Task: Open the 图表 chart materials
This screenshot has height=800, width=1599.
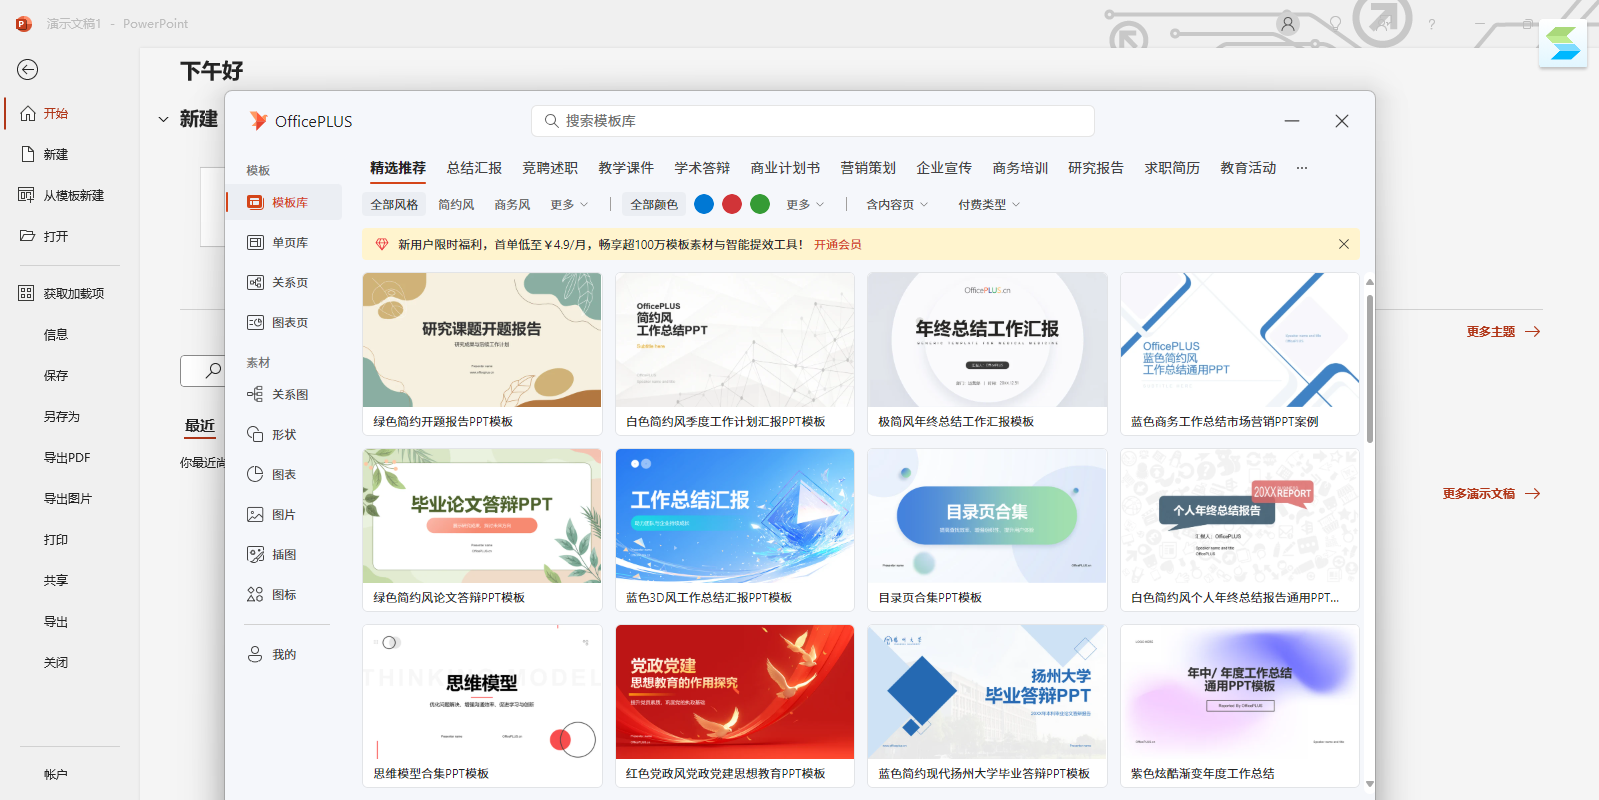Action: click(283, 475)
